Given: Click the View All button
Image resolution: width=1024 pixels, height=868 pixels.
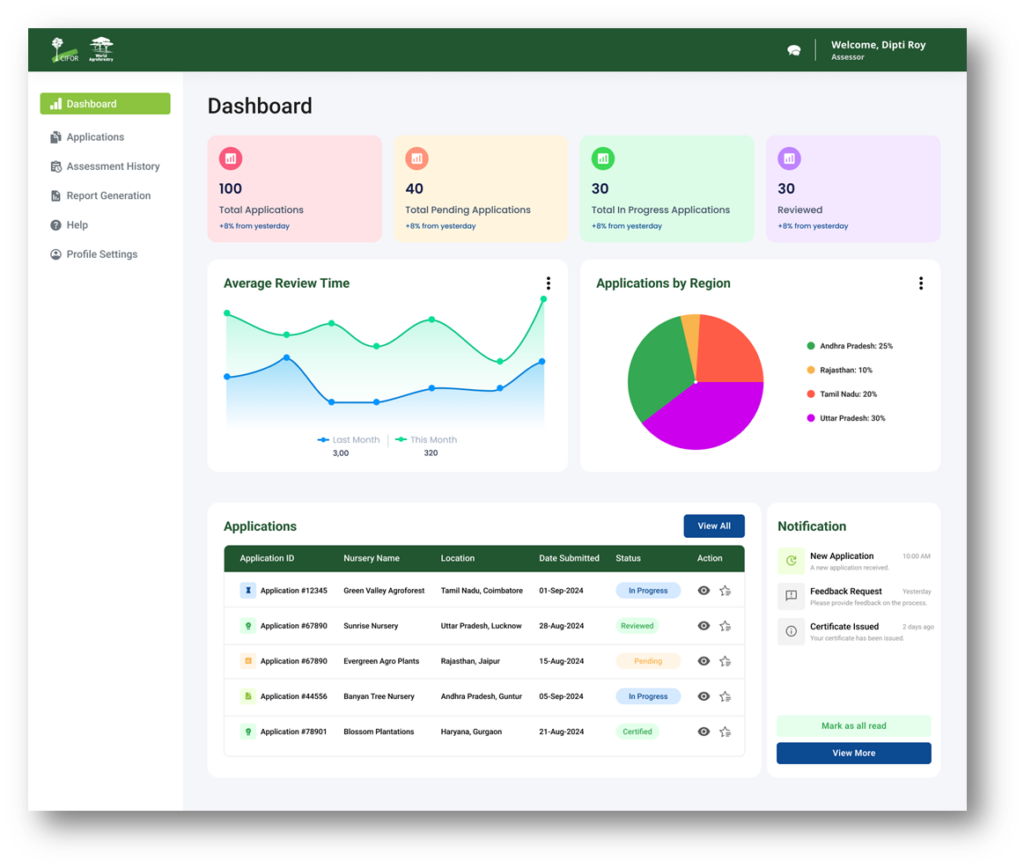Looking at the screenshot, I should (x=714, y=525).
